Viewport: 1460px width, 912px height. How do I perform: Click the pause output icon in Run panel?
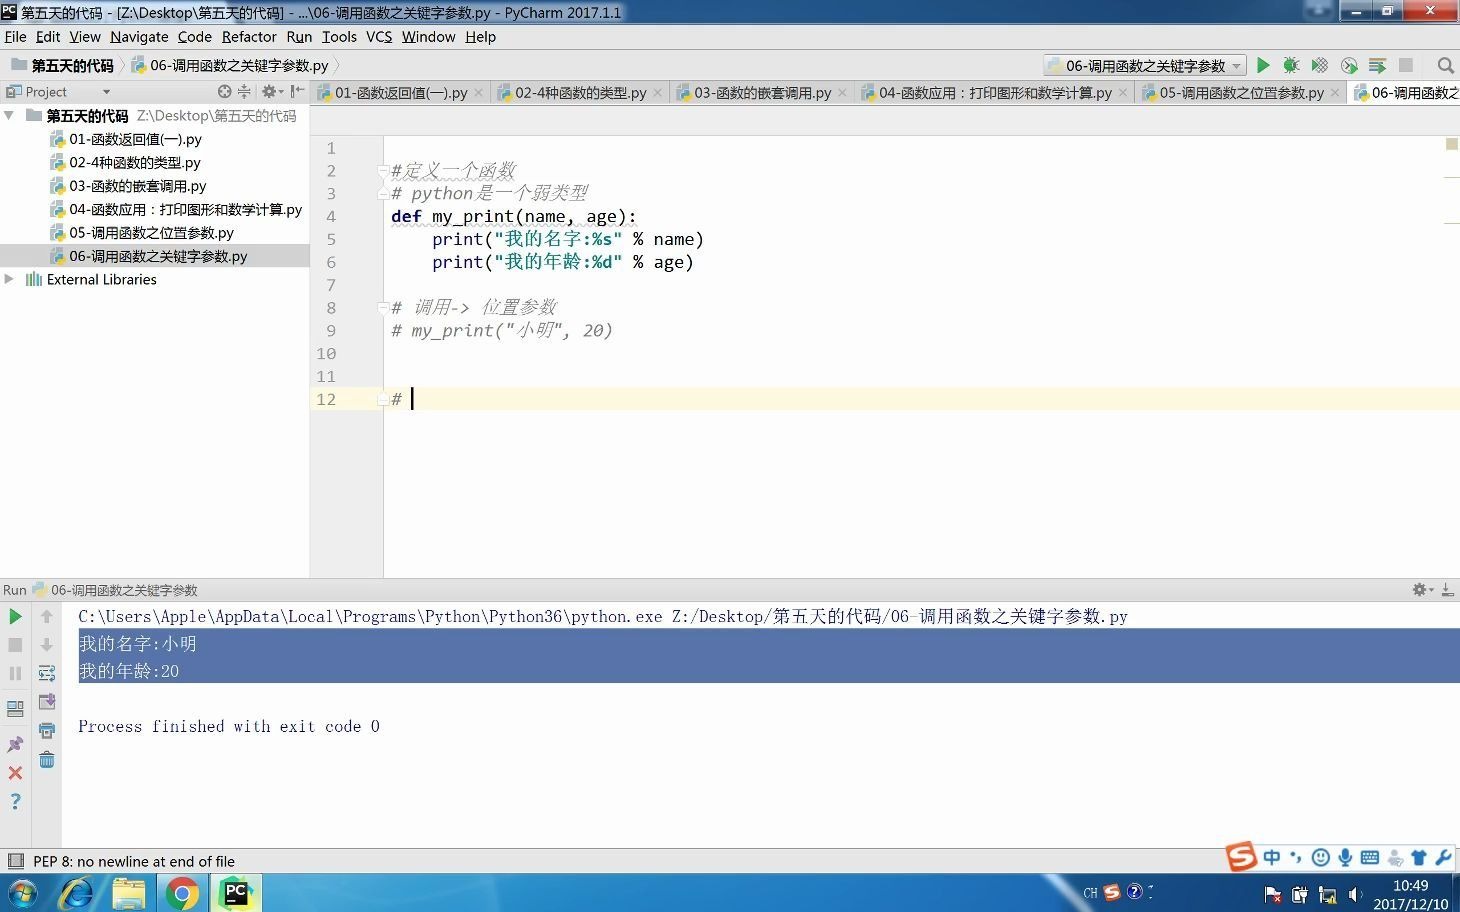click(15, 674)
